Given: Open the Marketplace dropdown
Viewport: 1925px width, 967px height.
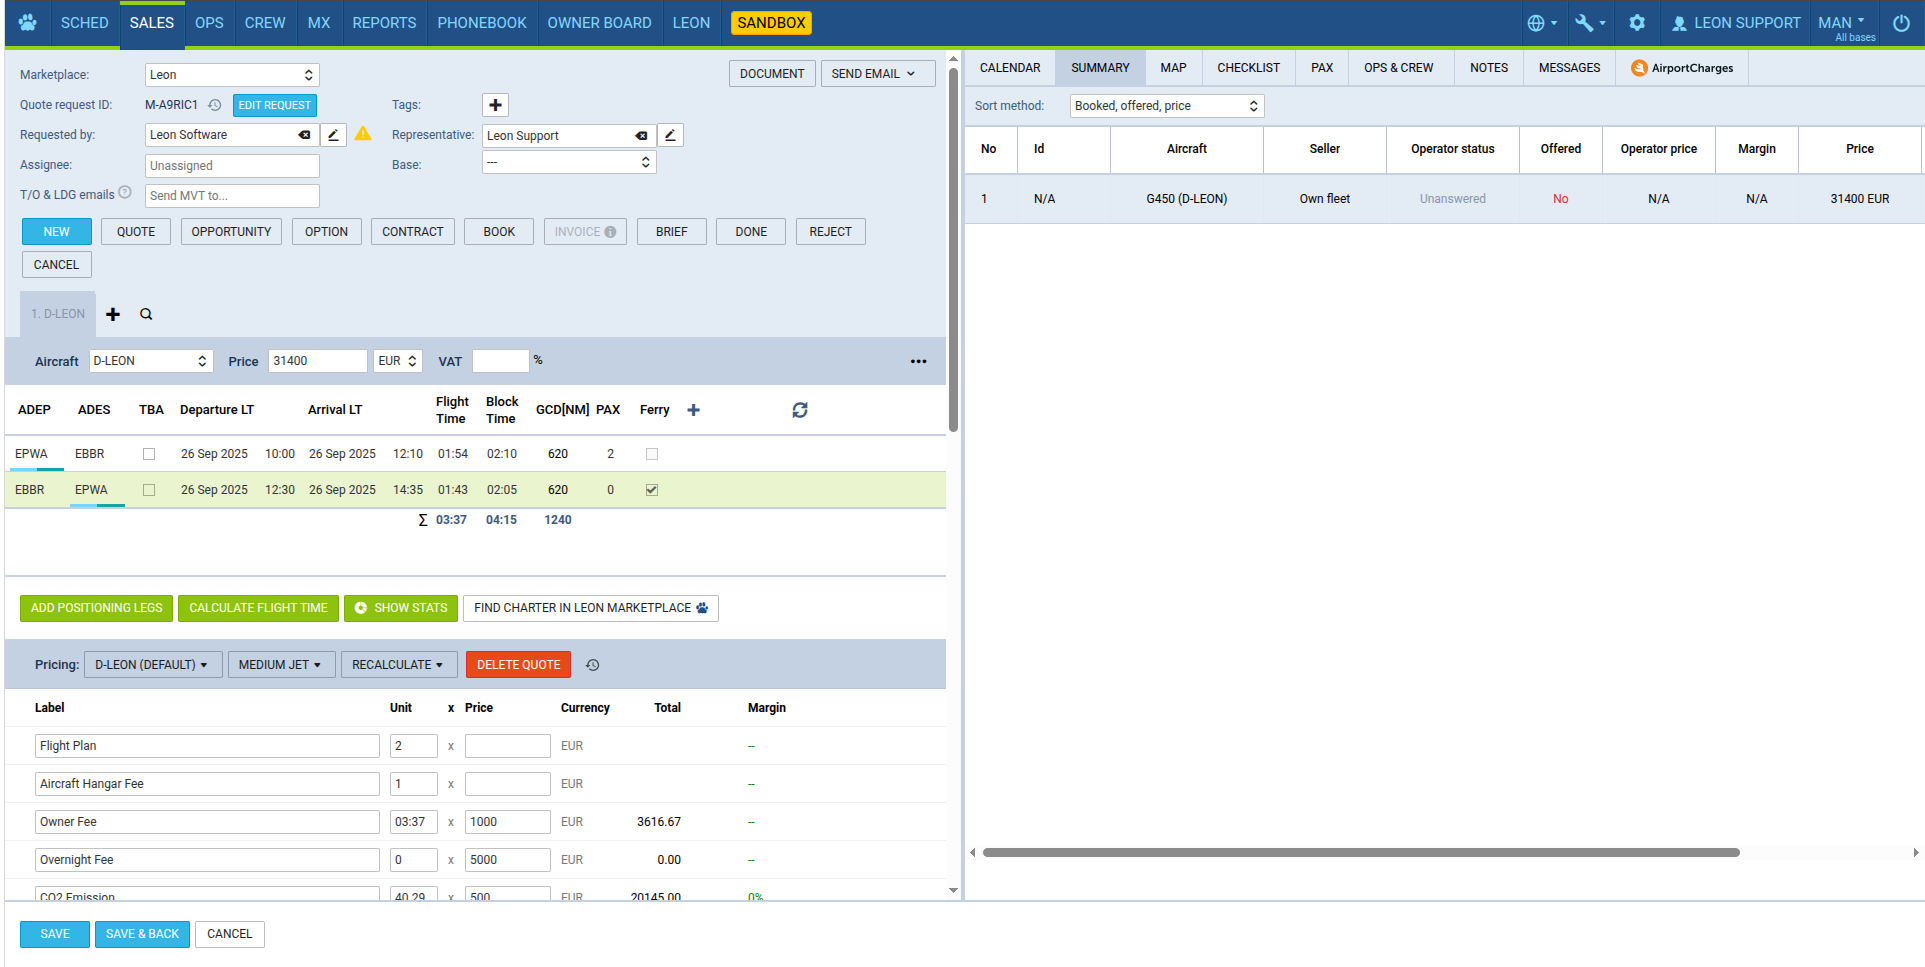Looking at the screenshot, I should tap(231, 75).
